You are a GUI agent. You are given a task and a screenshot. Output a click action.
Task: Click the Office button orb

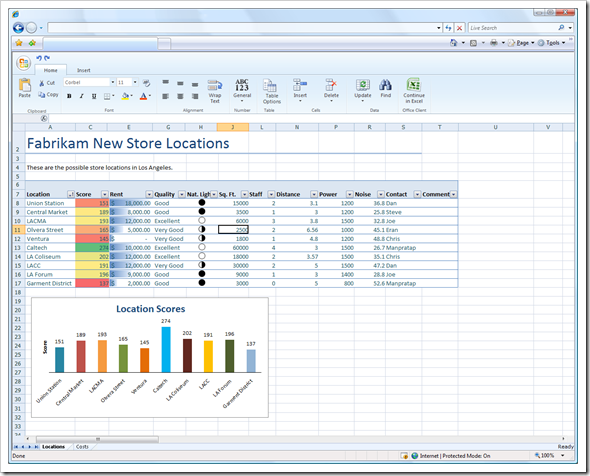click(24, 63)
